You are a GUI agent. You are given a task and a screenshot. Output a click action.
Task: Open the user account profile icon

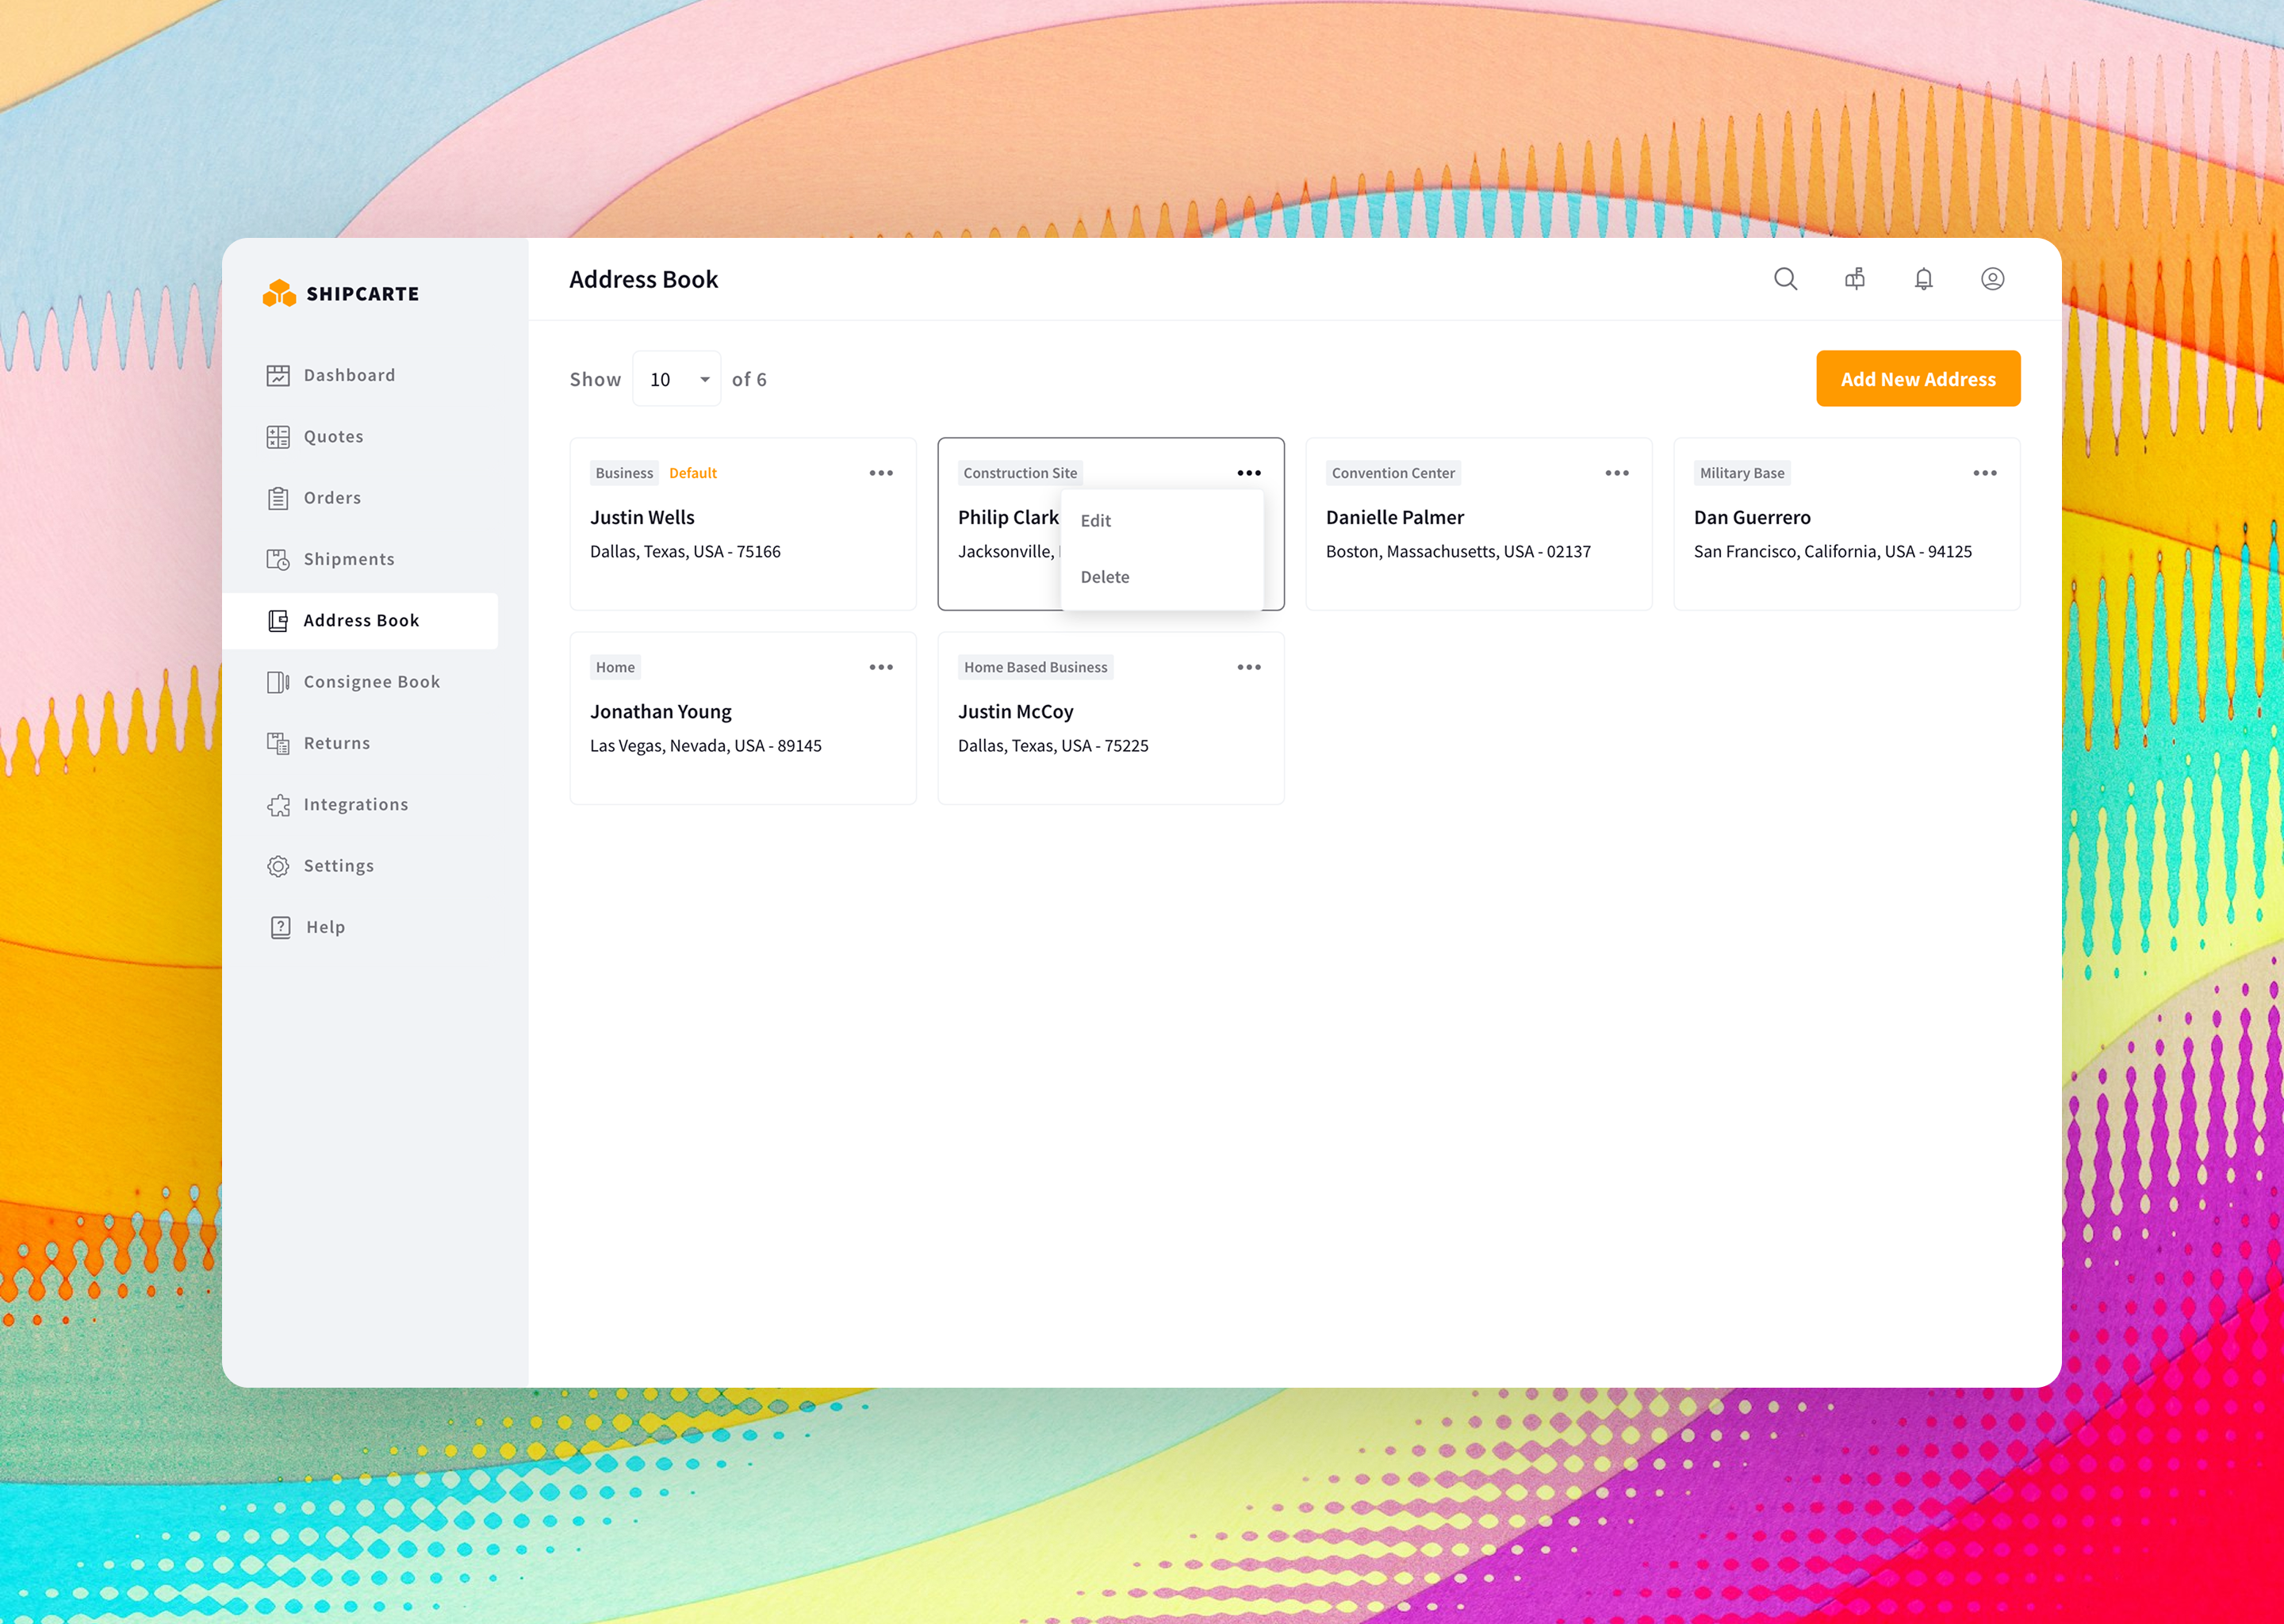tap(1992, 279)
